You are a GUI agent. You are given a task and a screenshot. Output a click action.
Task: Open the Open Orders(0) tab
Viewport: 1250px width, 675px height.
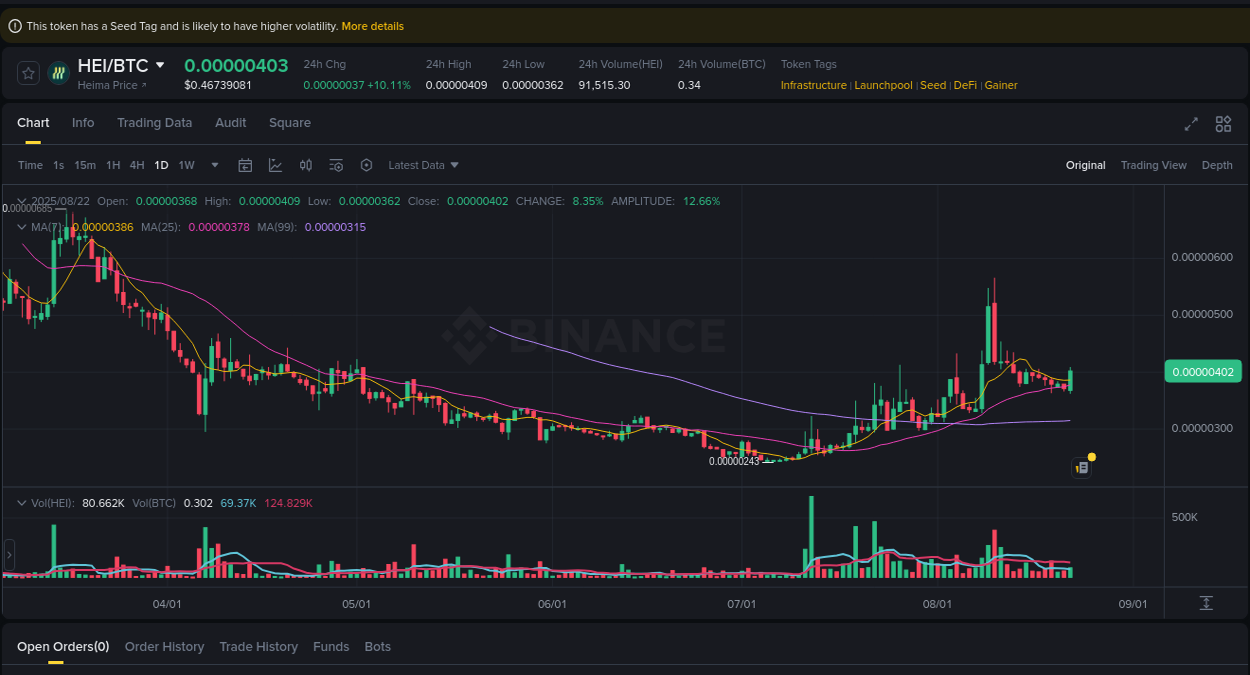(63, 647)
